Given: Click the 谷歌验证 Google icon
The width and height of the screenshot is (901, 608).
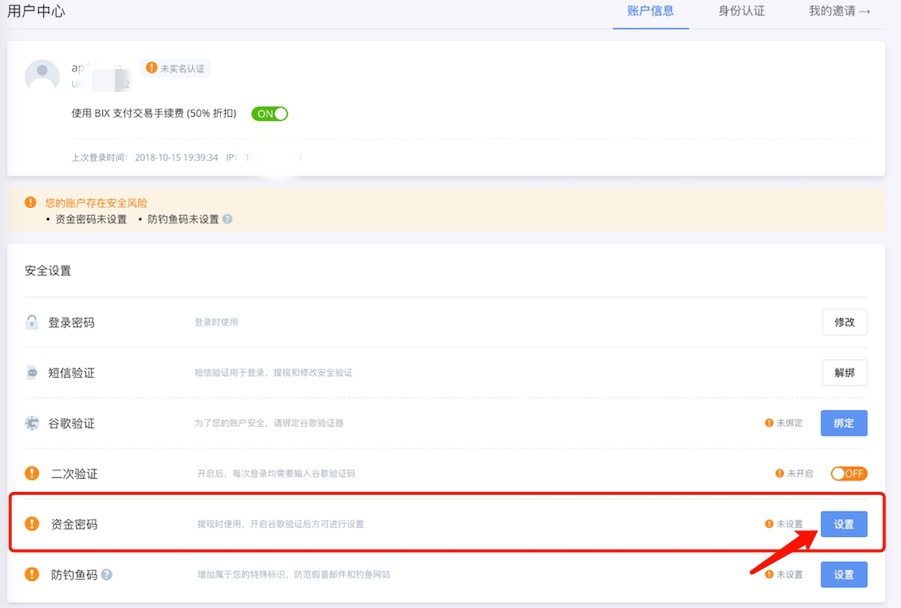Looking at the screenshot, I should click(32, 424).
